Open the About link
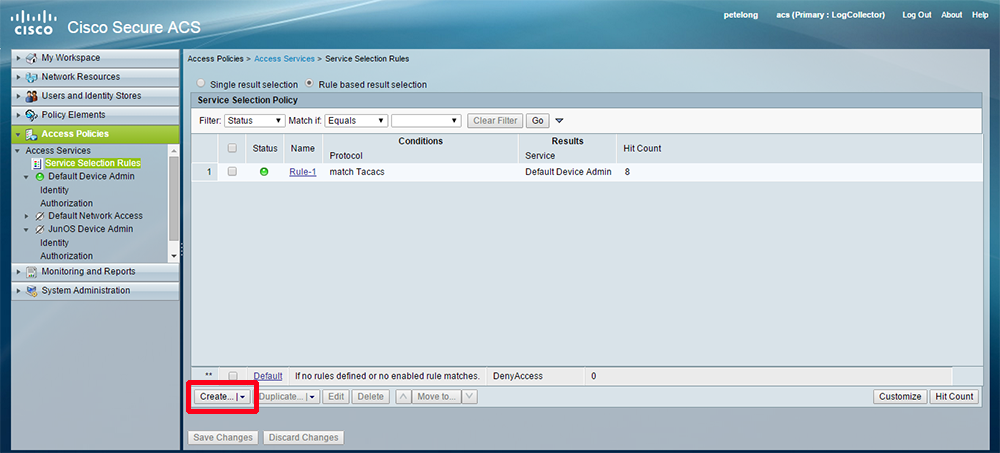1000x453 pixels. [952, 15]
